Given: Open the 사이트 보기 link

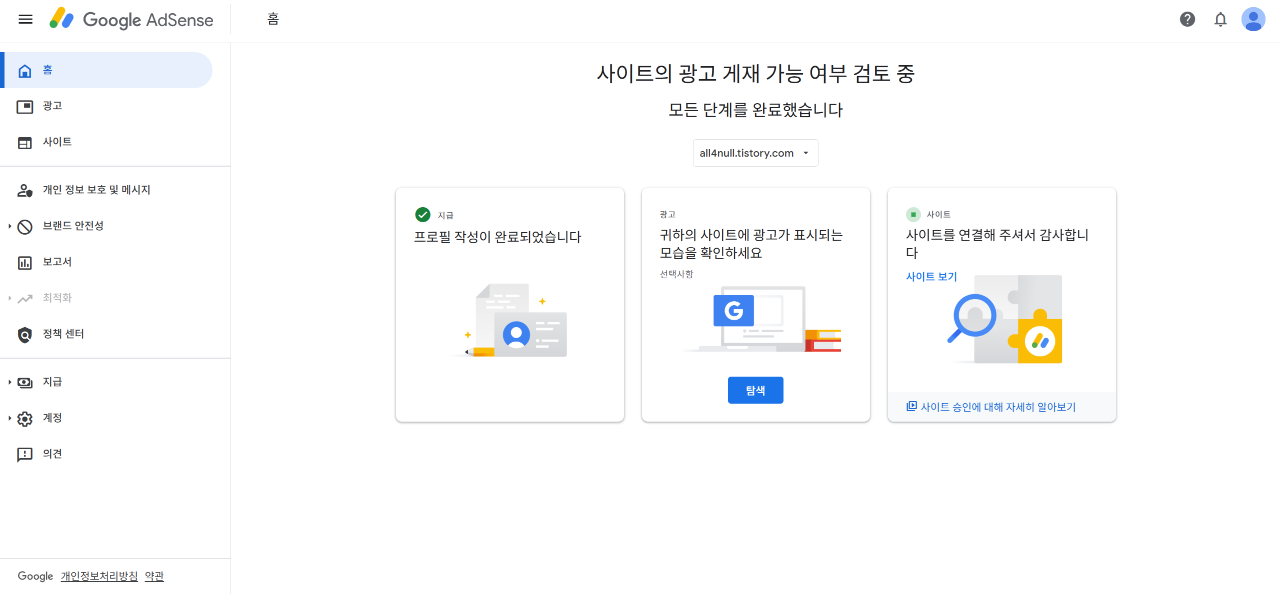Looking at the screenshot, I should tap(931, 277).
